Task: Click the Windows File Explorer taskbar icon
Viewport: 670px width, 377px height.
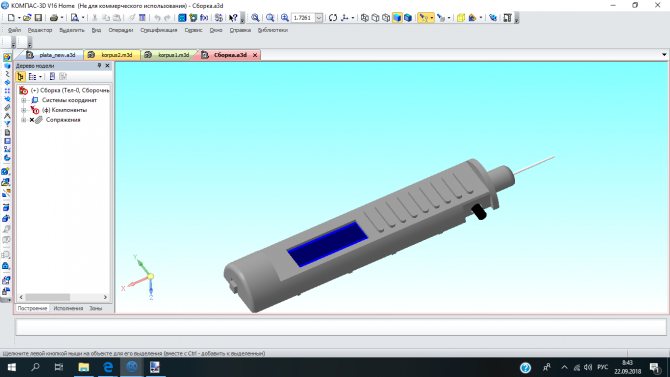Action: coord(84,367)
